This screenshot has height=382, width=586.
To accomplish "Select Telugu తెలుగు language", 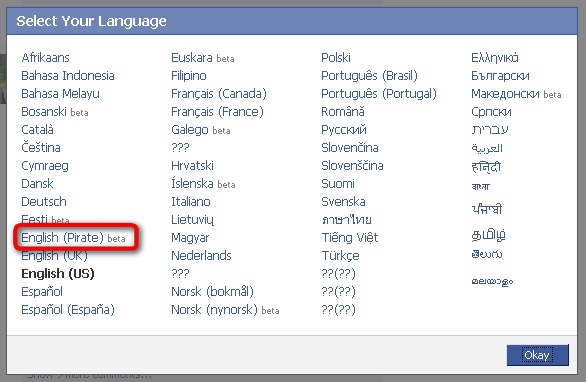I will pyautogui.click(x=487, y=255).
